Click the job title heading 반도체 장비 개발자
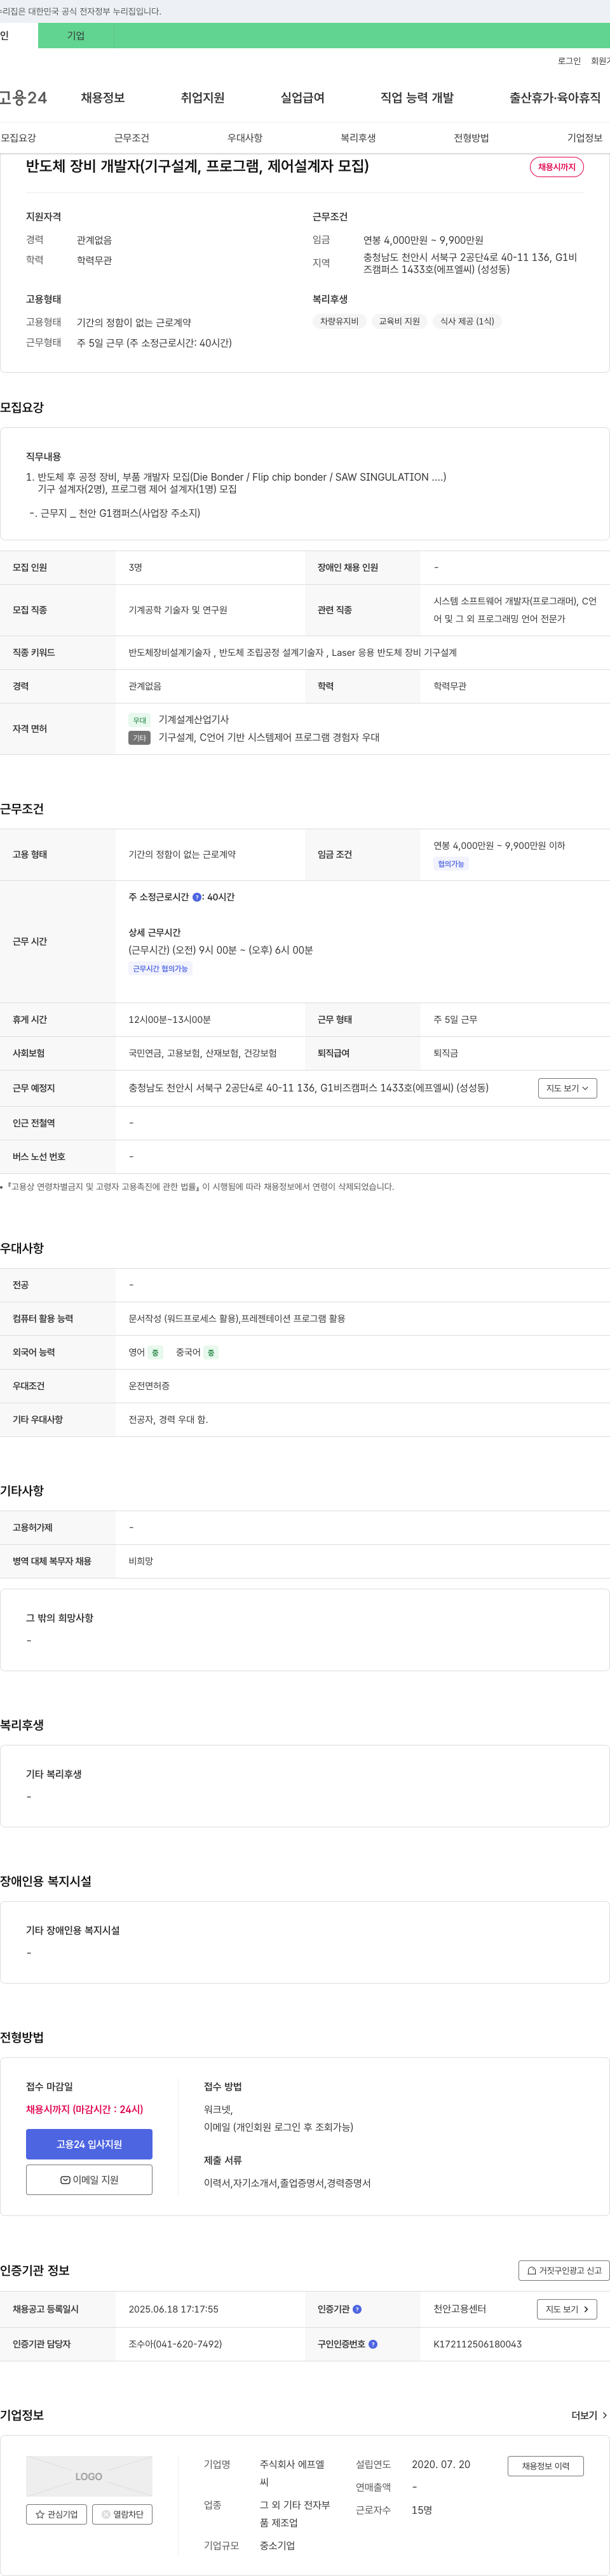Viewport: 610px width, 2576px height. [x=197, y=166]
